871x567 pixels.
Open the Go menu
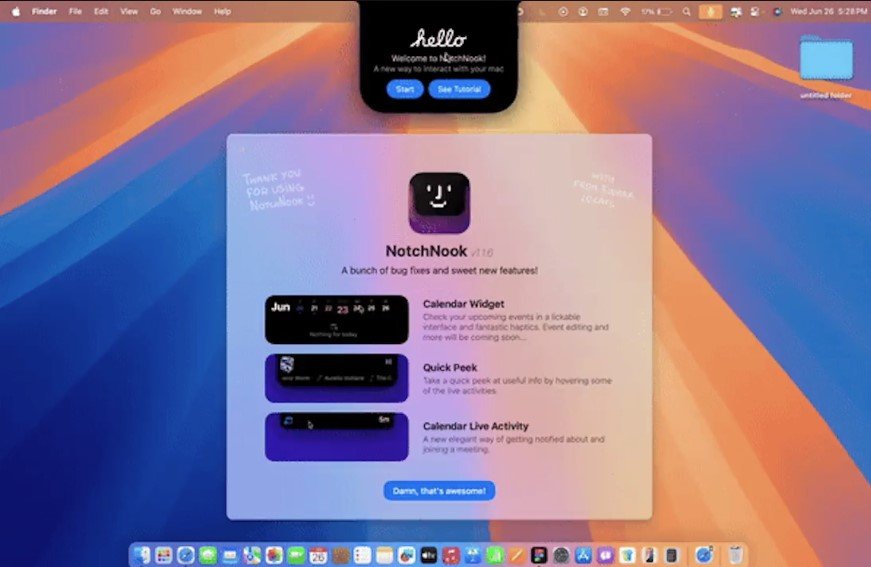[x=155, y=11]
